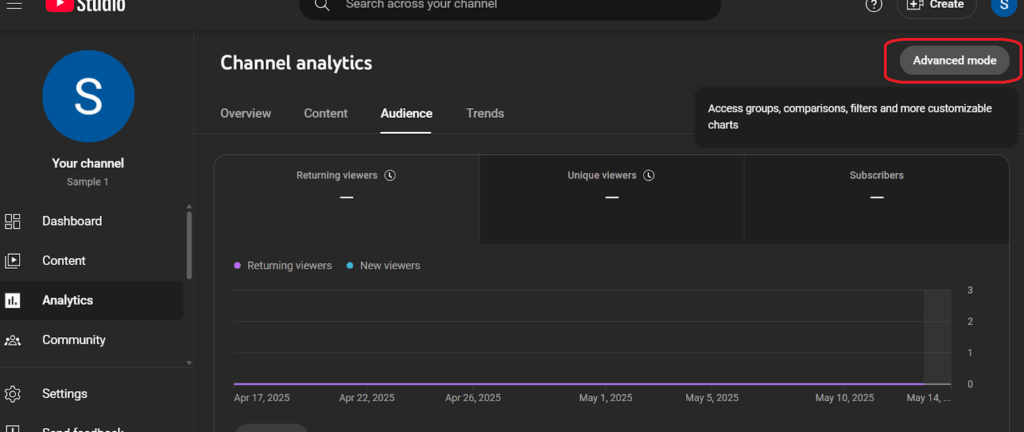Click the Content video icon in sidebar
This screenshot has height=432, width=1024.
[13, 261]
